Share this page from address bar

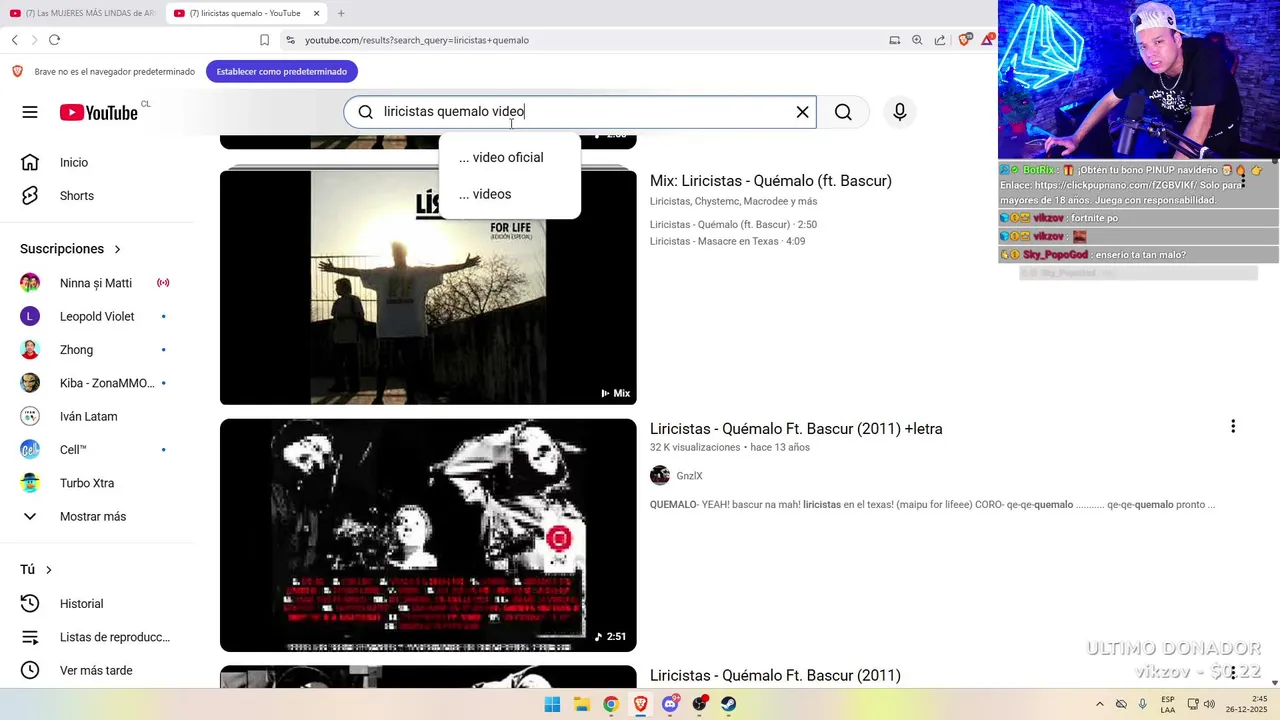coord(940,40)
